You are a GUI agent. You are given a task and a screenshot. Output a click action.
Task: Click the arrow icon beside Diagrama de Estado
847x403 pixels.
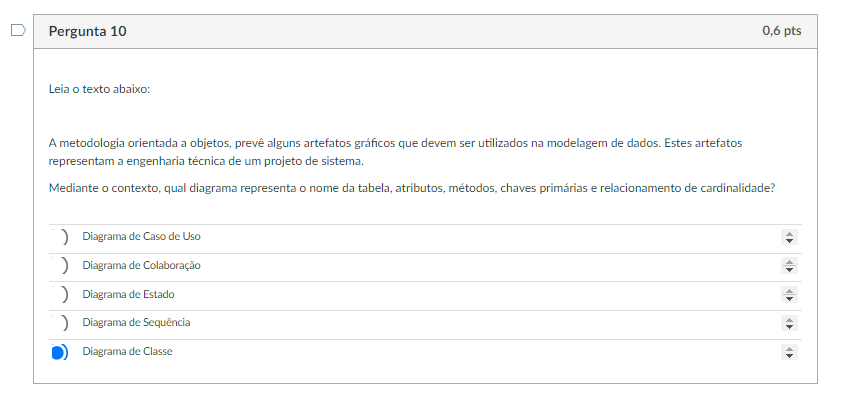click(789, 295)
